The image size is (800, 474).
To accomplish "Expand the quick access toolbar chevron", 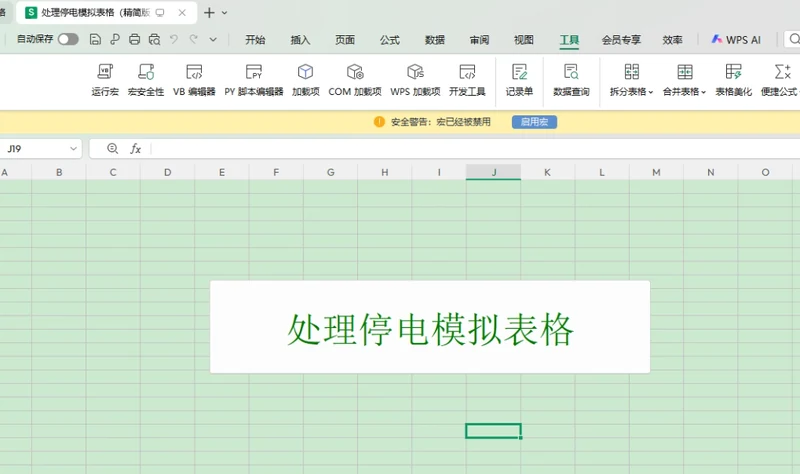I will [213, 39].
